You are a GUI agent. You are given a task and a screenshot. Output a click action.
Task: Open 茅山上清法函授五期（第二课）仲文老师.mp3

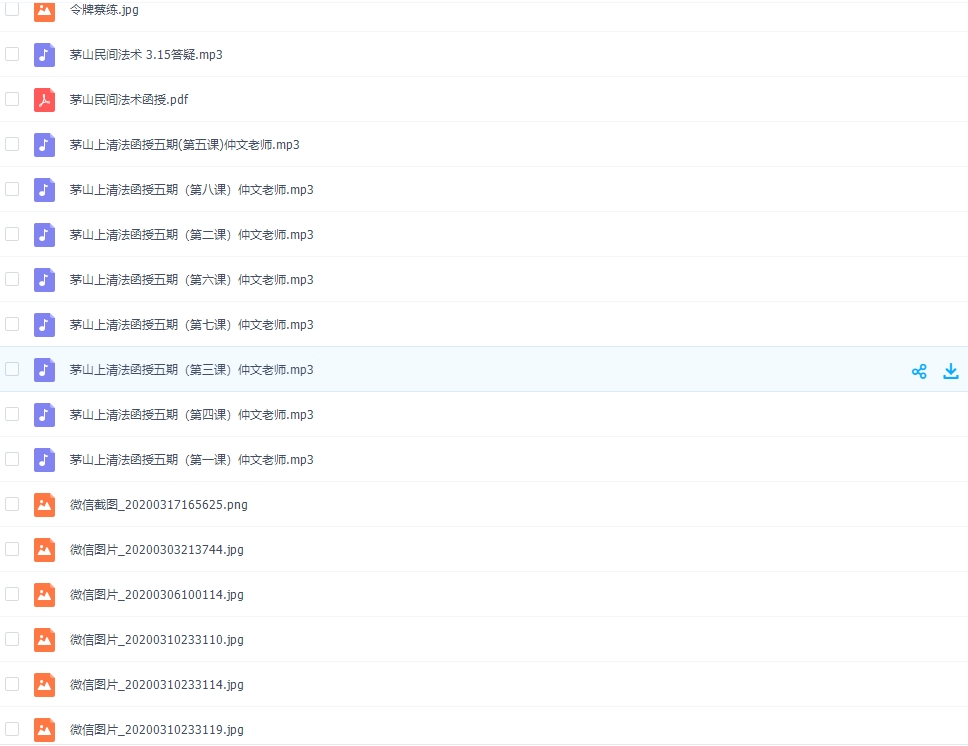click(x=191, y=235)
